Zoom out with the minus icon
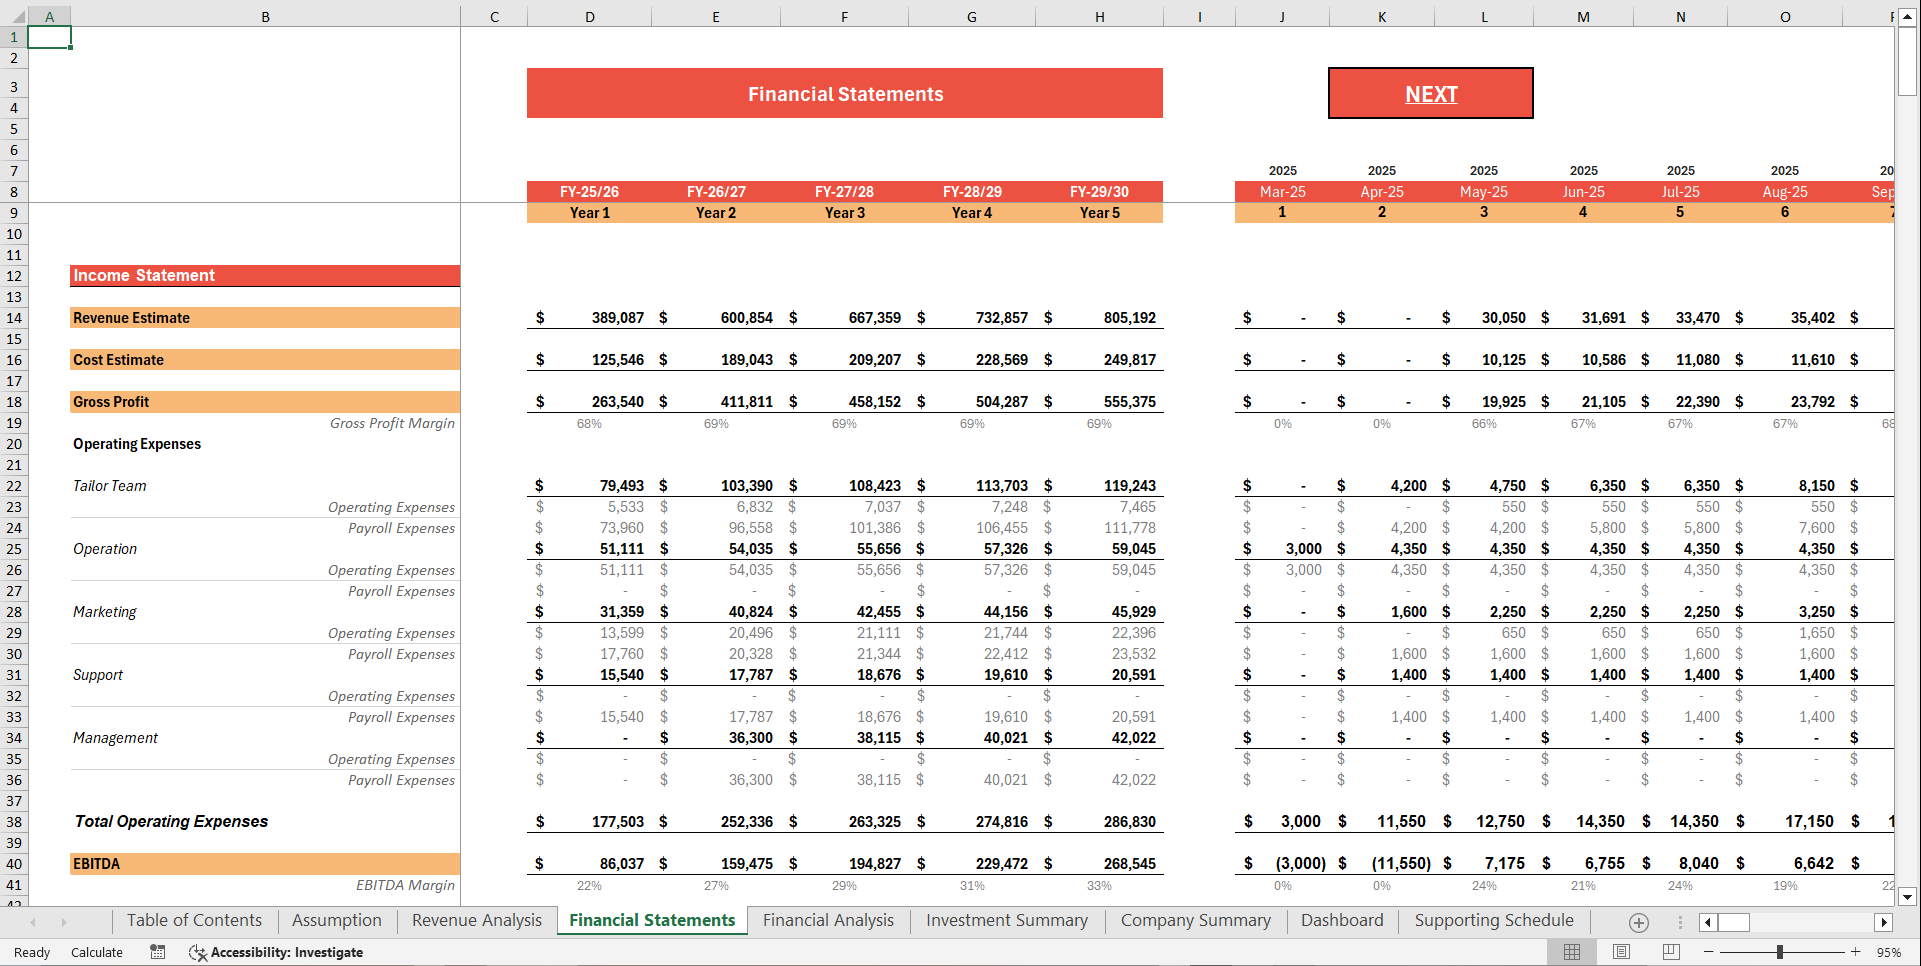 point(1710,952)
